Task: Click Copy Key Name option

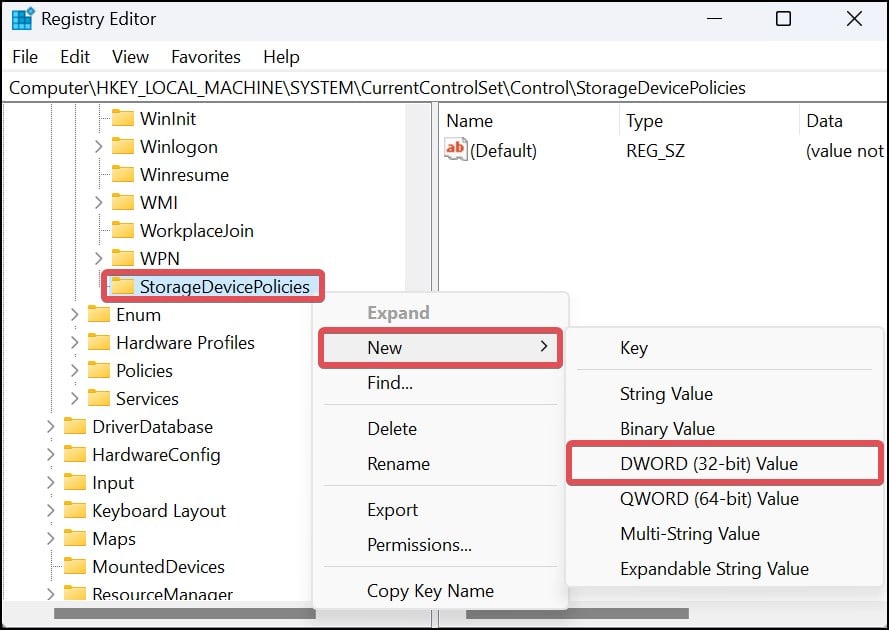Action: click(430, 590)
